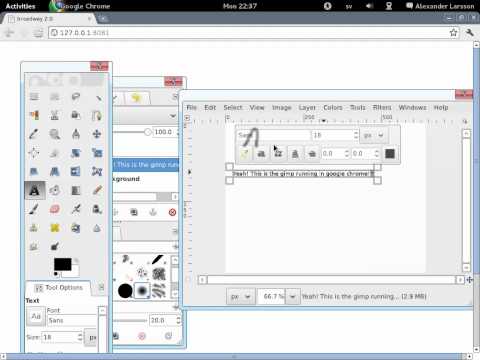Select the Pencil tool
Viewport: 480px width, 360px height.
click(97, 190)
